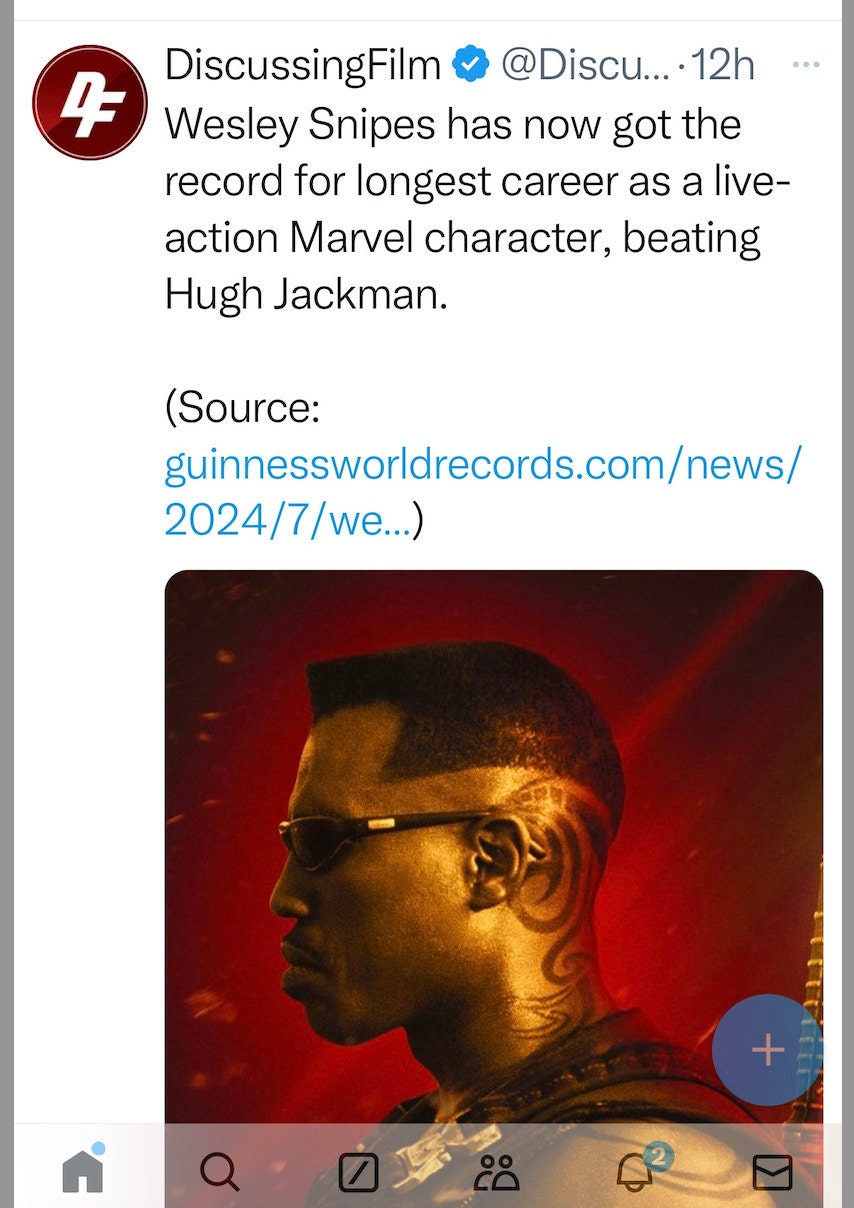Tap the '(Source:' line in the tweet
854x1208 pixels.
tap(242, 408)
